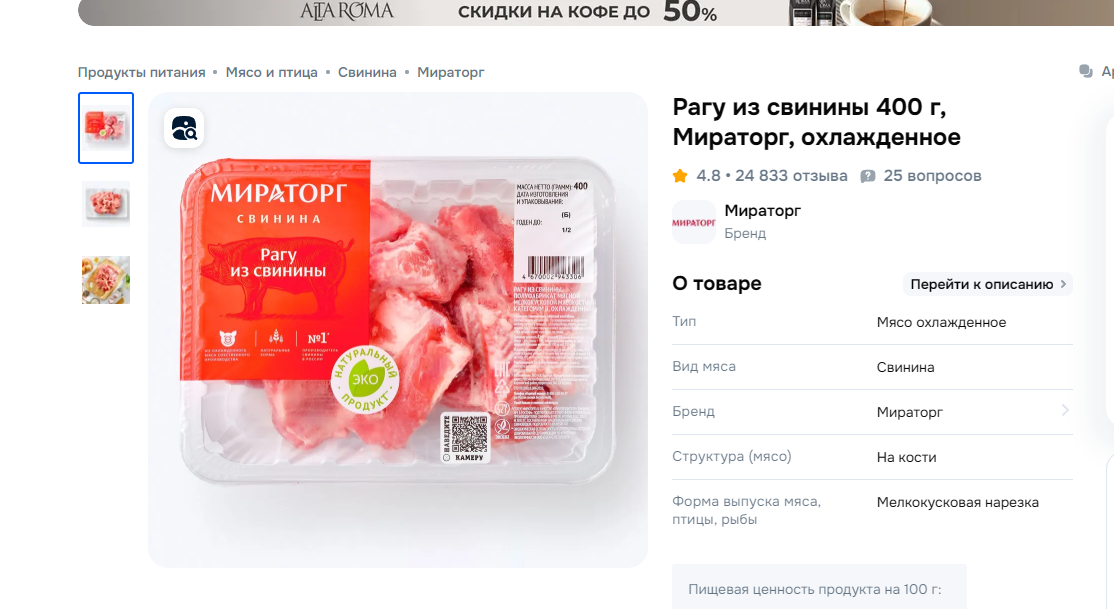Open the 24 833 отзыва reviews link

(x=791, y=176)
